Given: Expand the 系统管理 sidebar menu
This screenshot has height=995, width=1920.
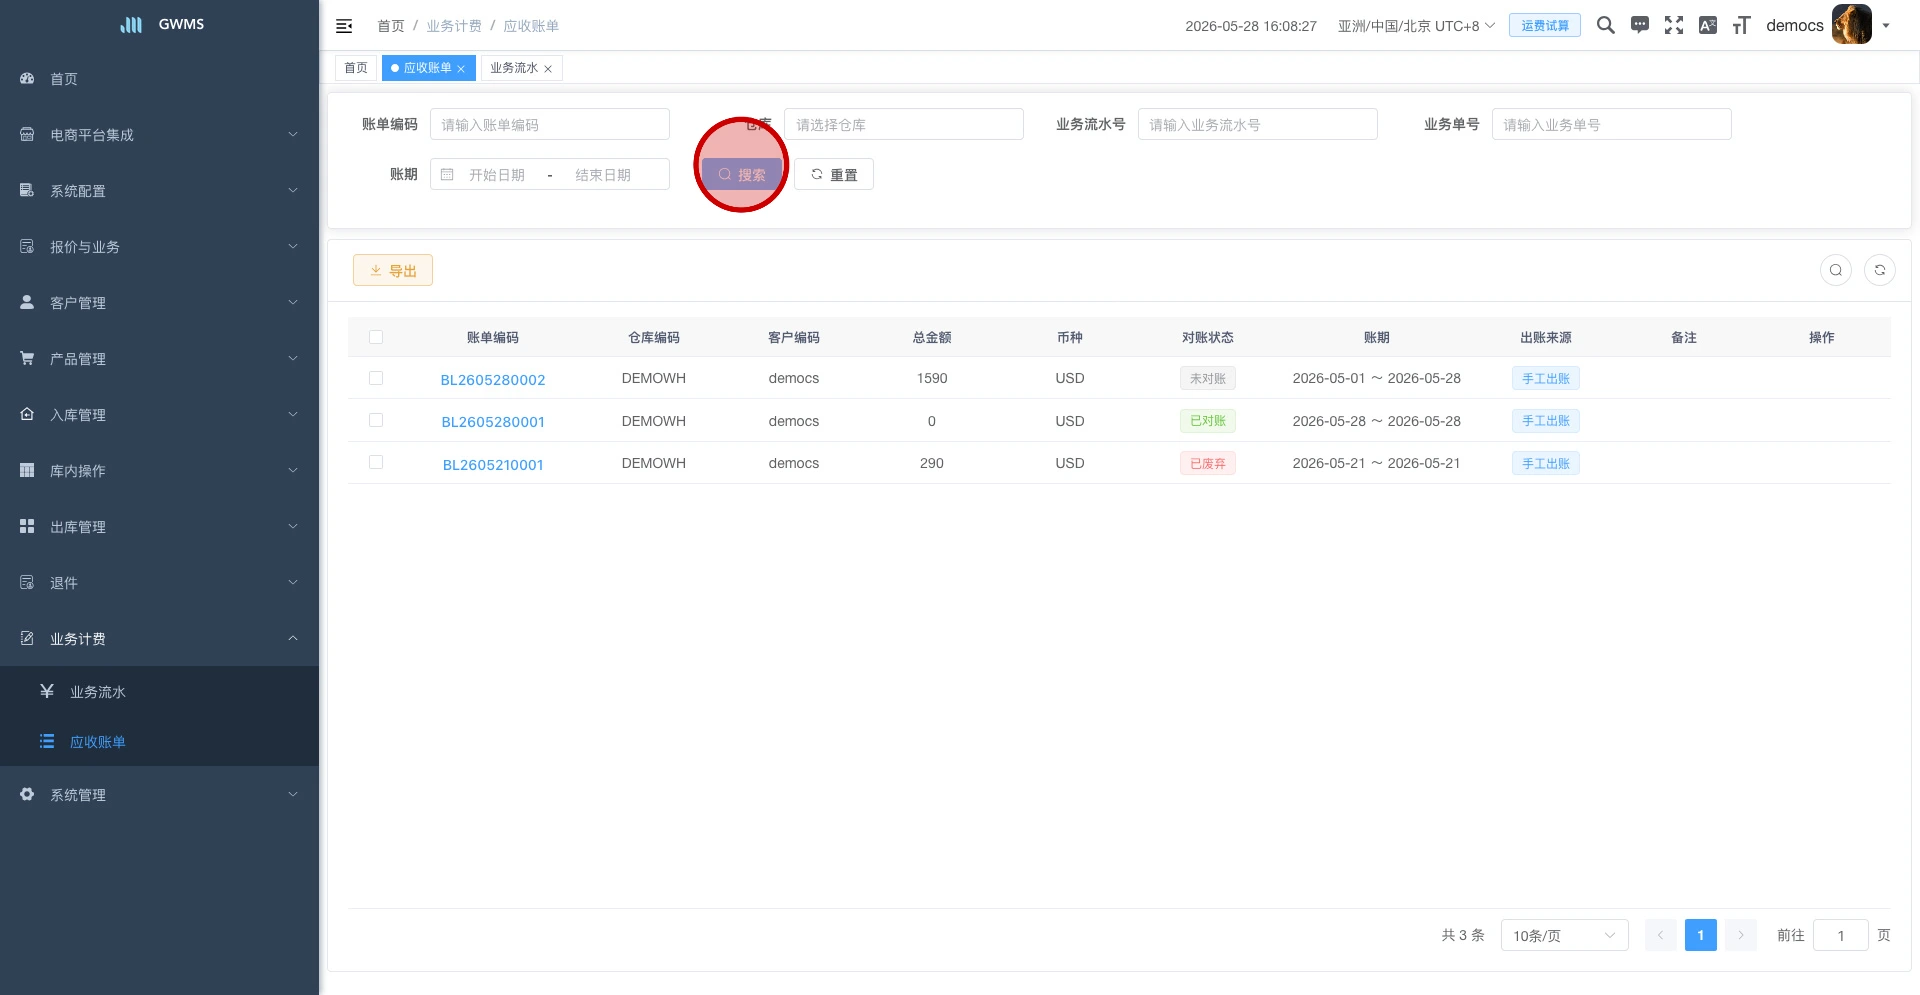Looking at the screenshot, I should click(x=160, y=795).
